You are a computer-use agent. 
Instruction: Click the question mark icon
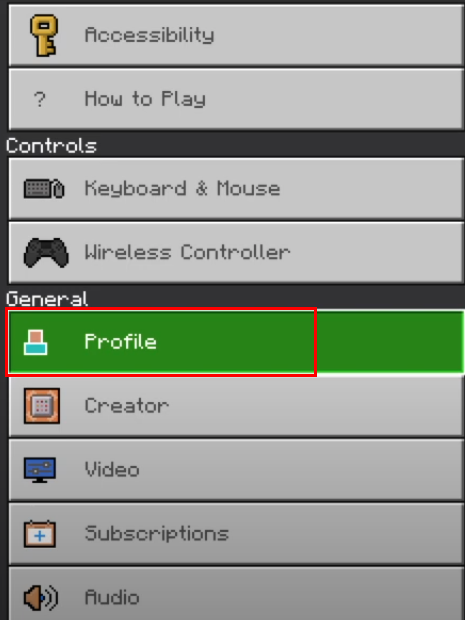40,99
